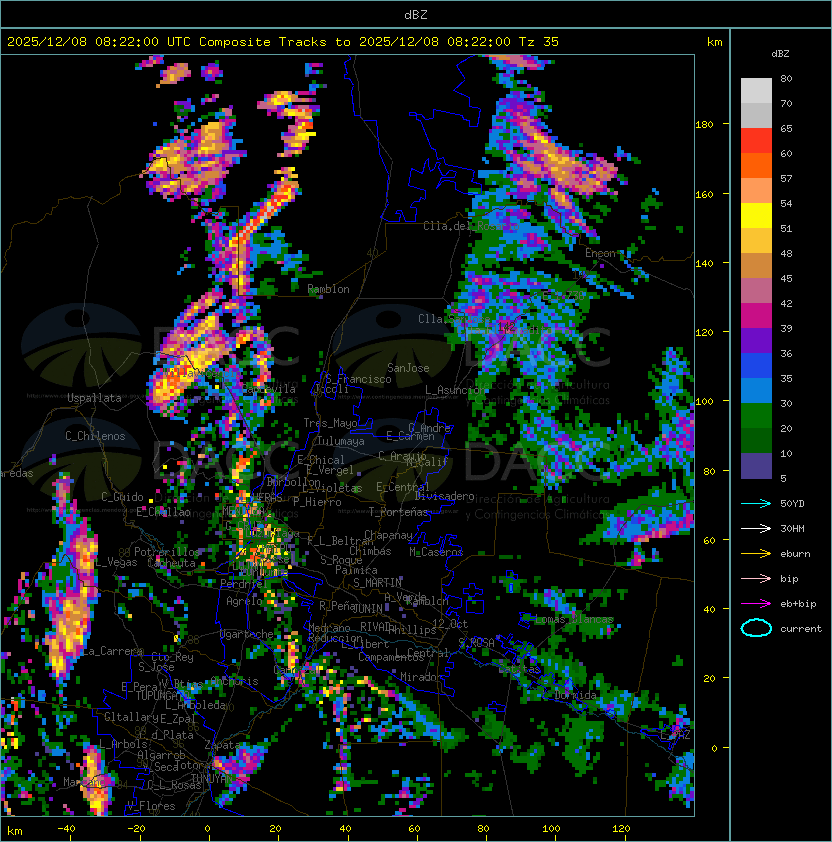Pick the red swatch between 65 and 60
832x842 pixels.
756,141
